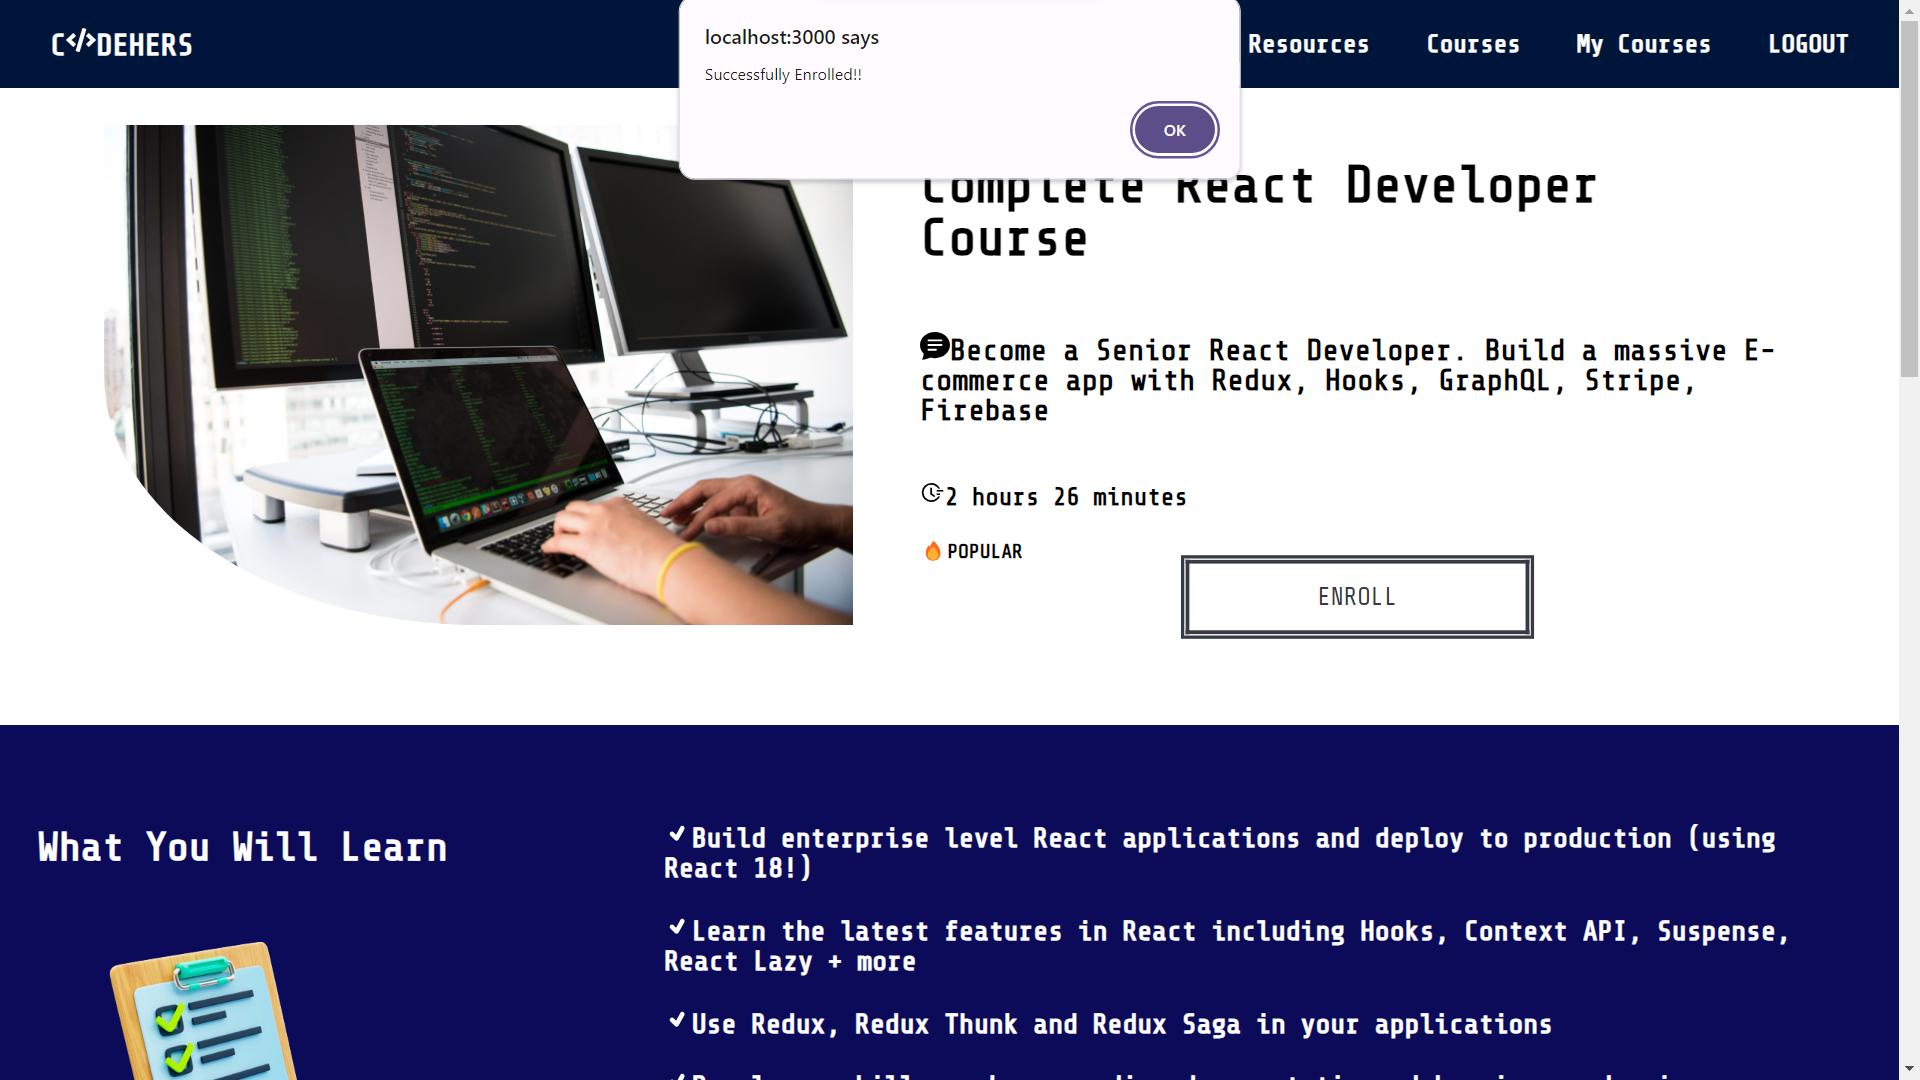Click the What You Will Learn heading
This screenshot has width=1920, height=1080.
[x=242, y=847]
